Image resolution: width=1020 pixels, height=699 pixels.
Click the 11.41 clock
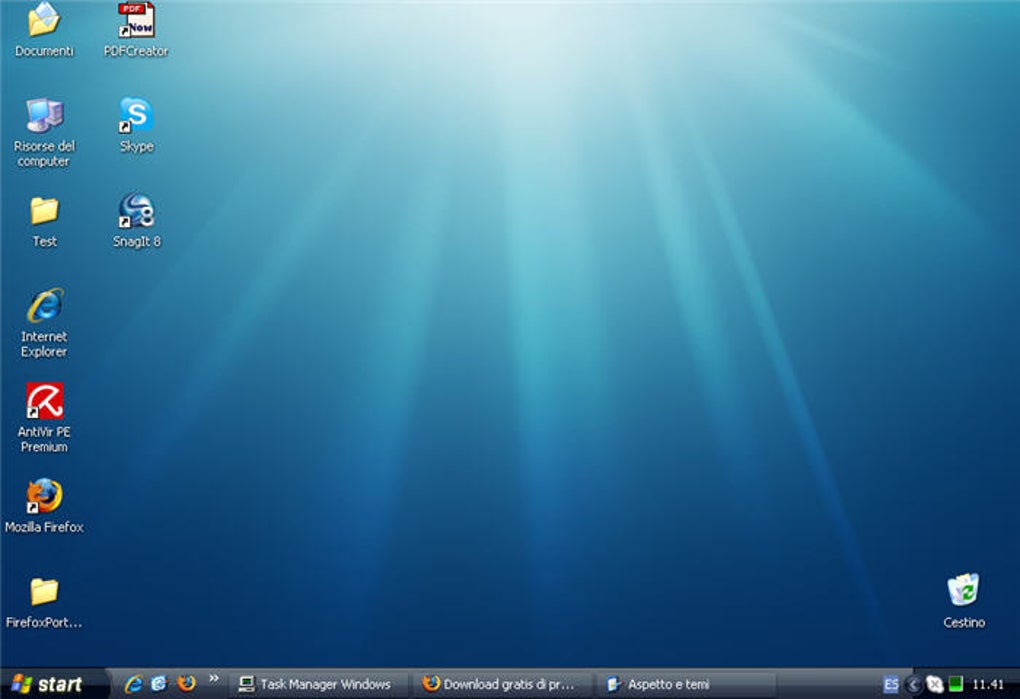click(987, 684)
